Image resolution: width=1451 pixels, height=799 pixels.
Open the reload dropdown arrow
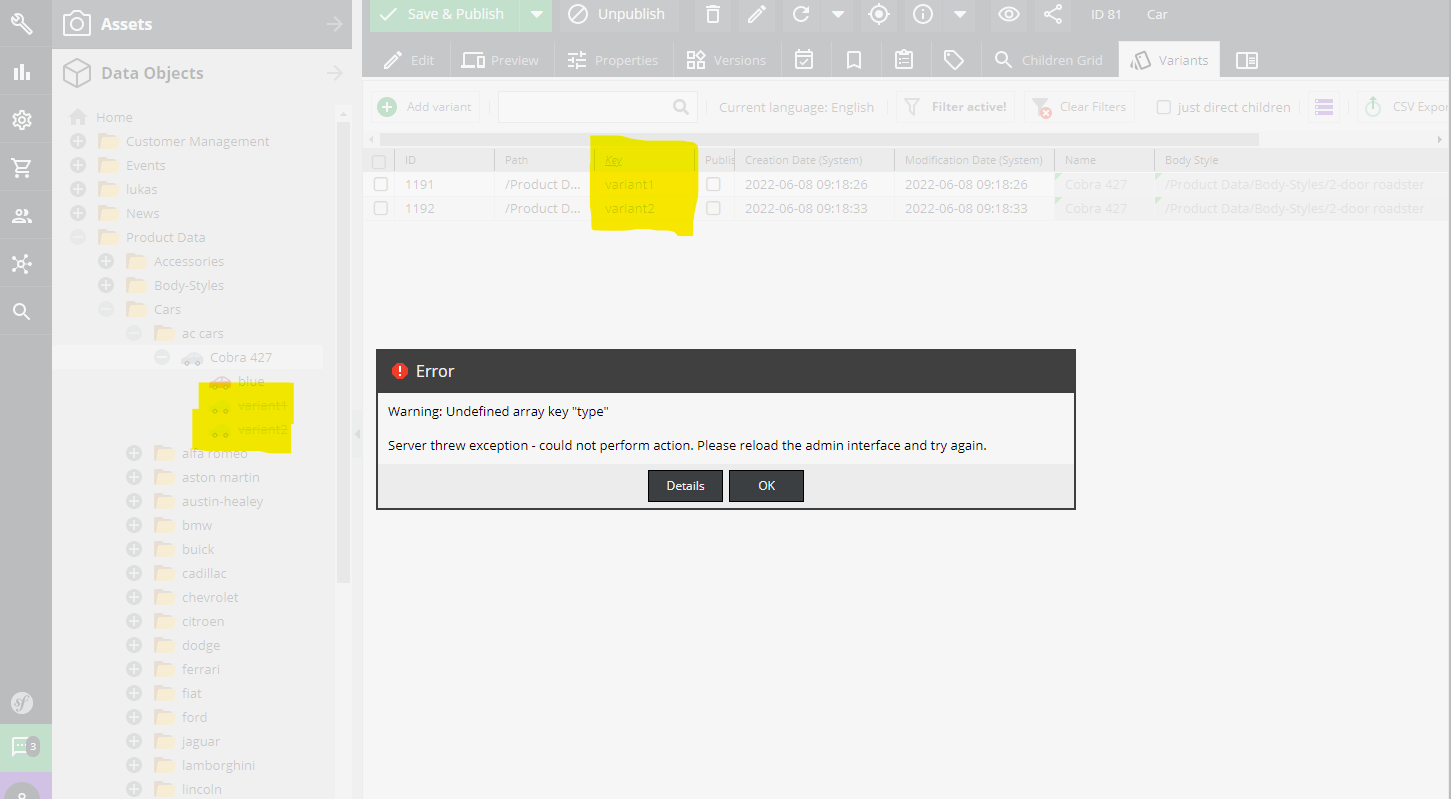838,14
